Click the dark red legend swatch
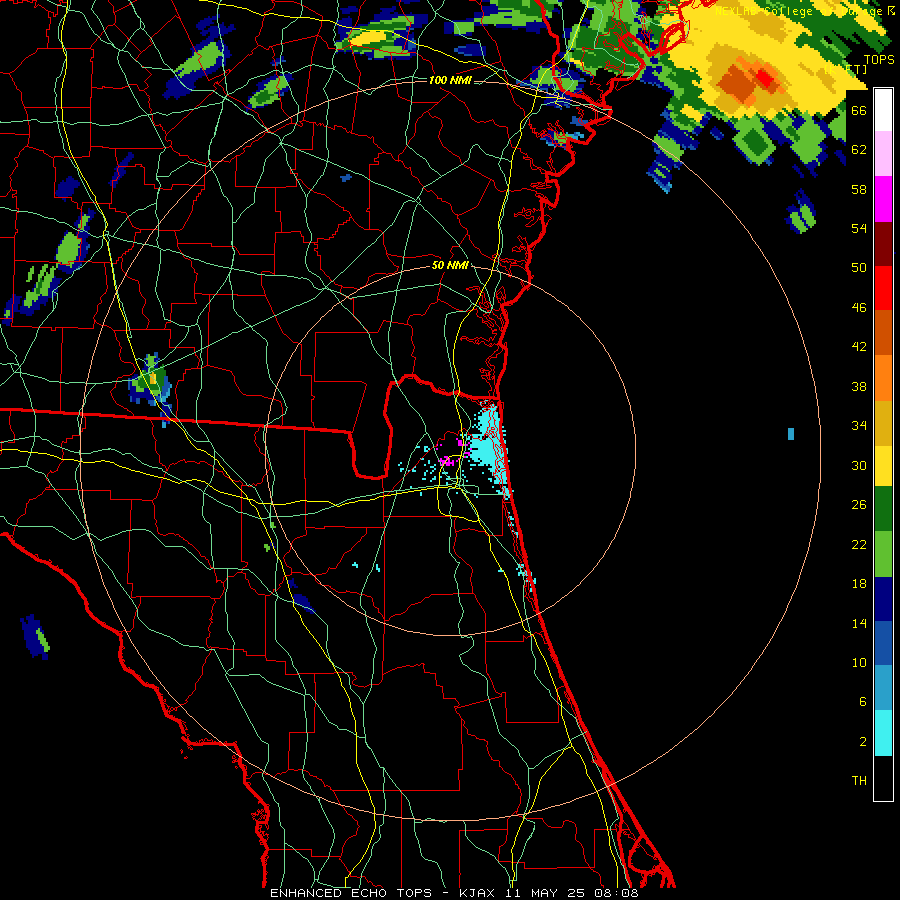Image resolution: width=900 pixels, height=900 pixels. [x=883, y=243]
